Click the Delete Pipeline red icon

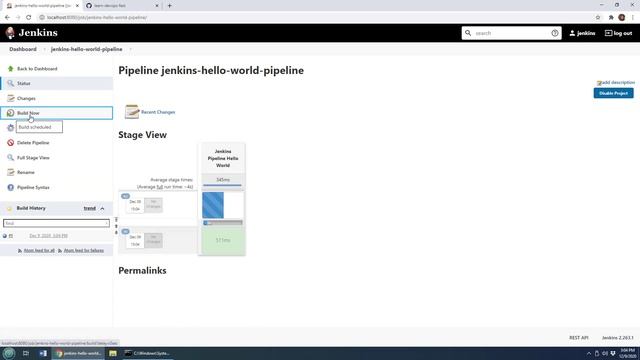click(11, 143)
